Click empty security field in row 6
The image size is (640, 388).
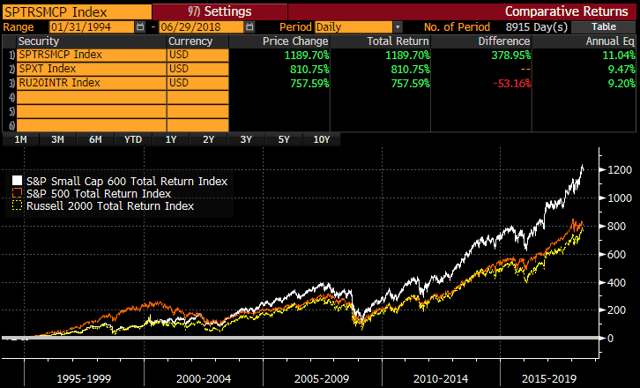[x=91, y=125]
